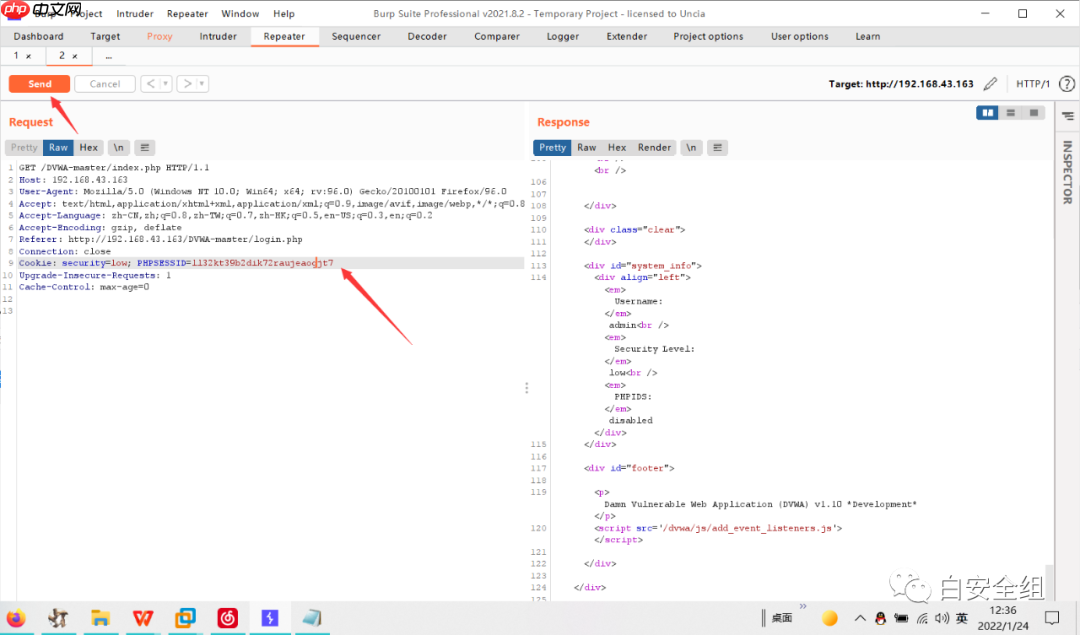Toggle non-printable \n chars in Request
This screenshot has height=635, width=1080.
coord(117,147)
